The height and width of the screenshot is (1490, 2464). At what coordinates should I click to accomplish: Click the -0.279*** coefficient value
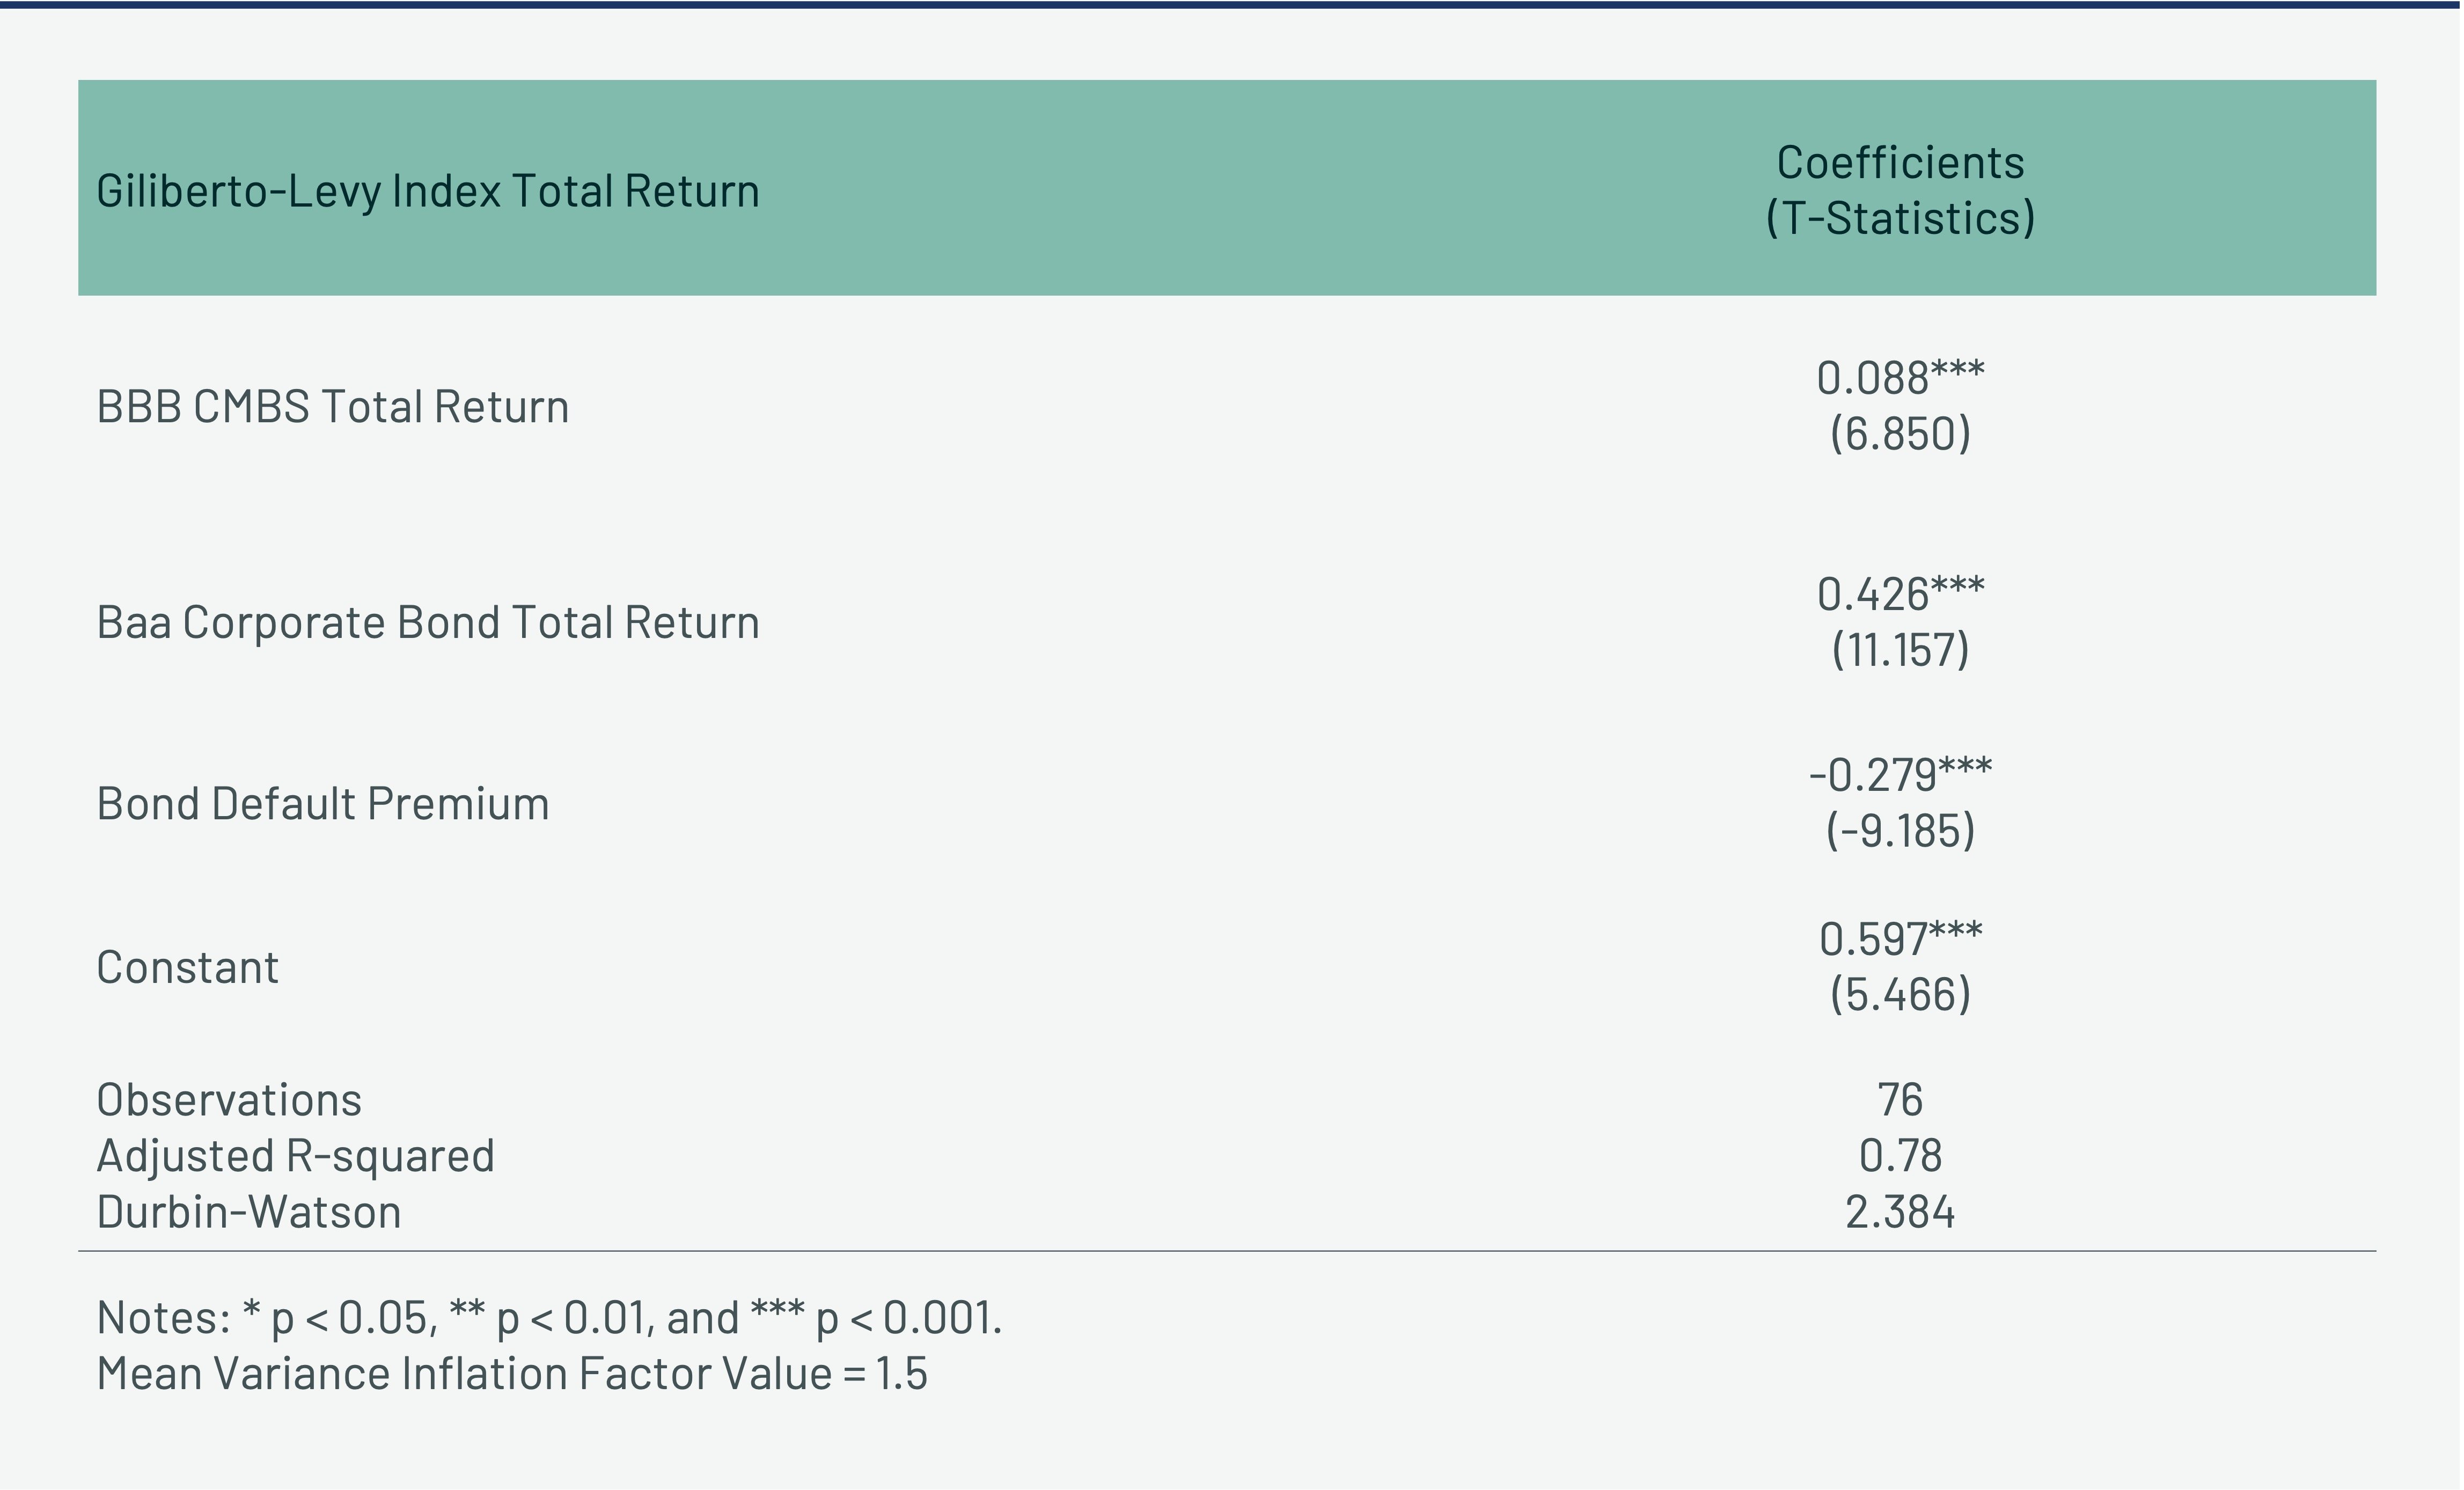point(1899,775)
